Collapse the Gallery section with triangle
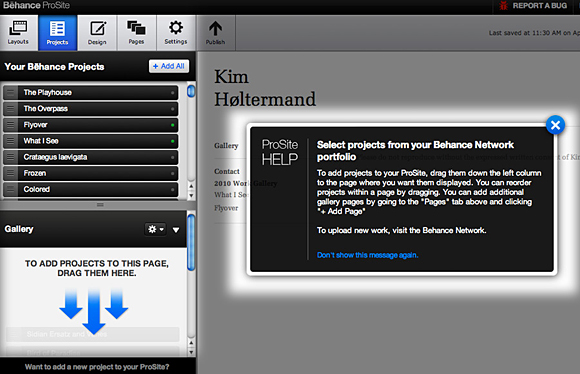 tap(176, 230)
